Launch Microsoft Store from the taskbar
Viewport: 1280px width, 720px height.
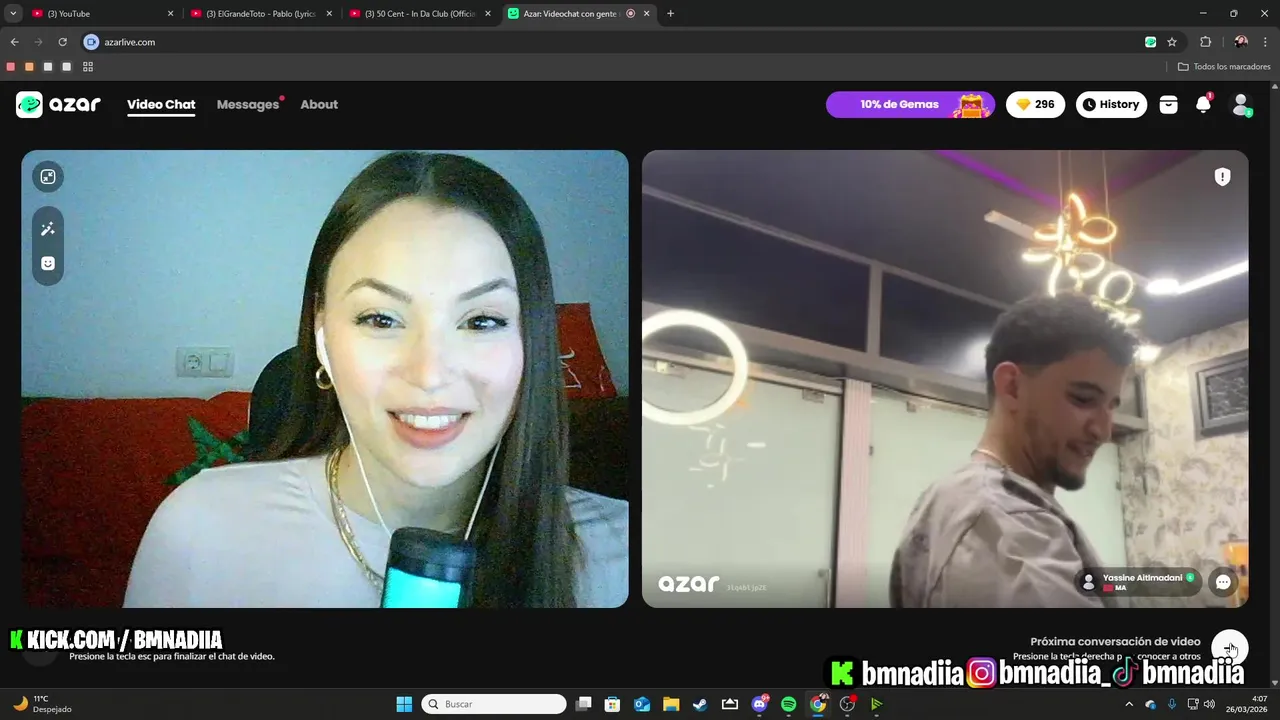coord(613,704)
